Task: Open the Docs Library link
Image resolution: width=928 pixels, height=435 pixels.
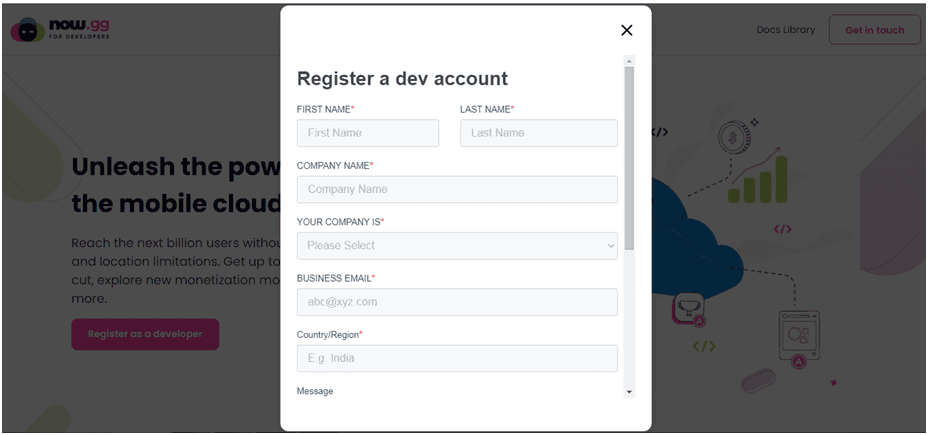Action: coord(785,30)
